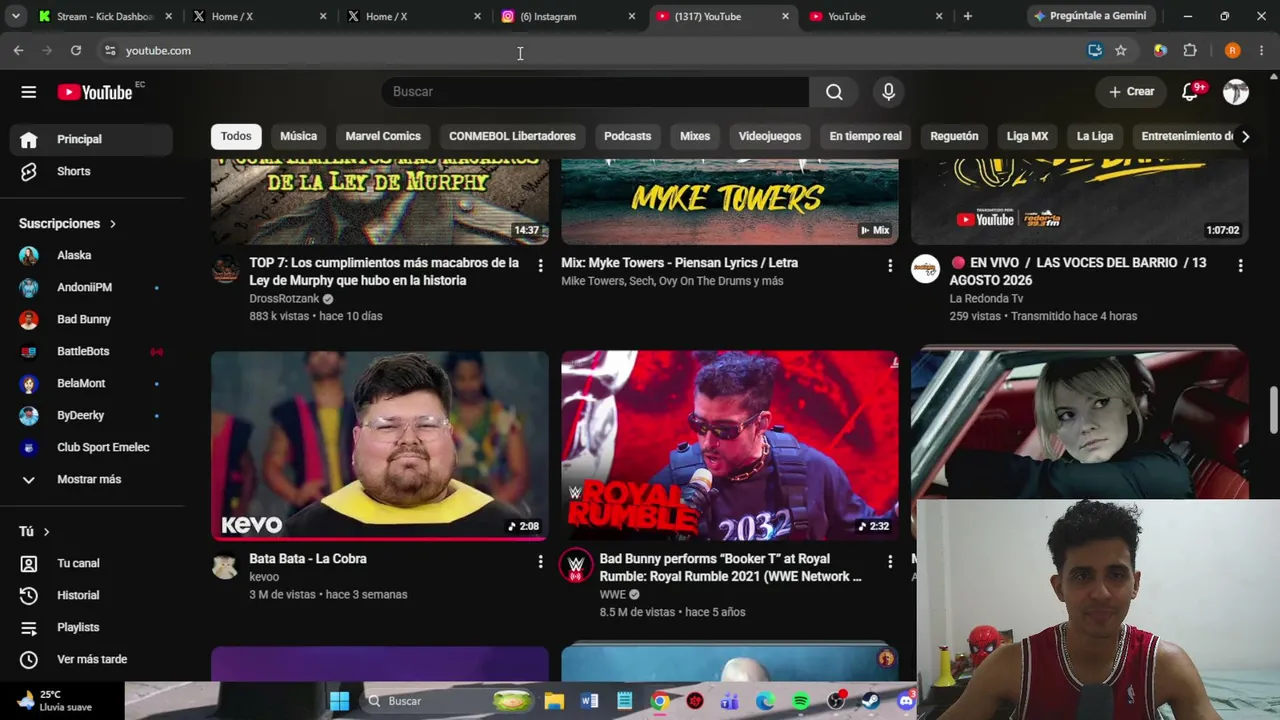Screen dimensions: 1280x720
Task: Open the Alaska subscription channel
Action: [x=92, y=255]
